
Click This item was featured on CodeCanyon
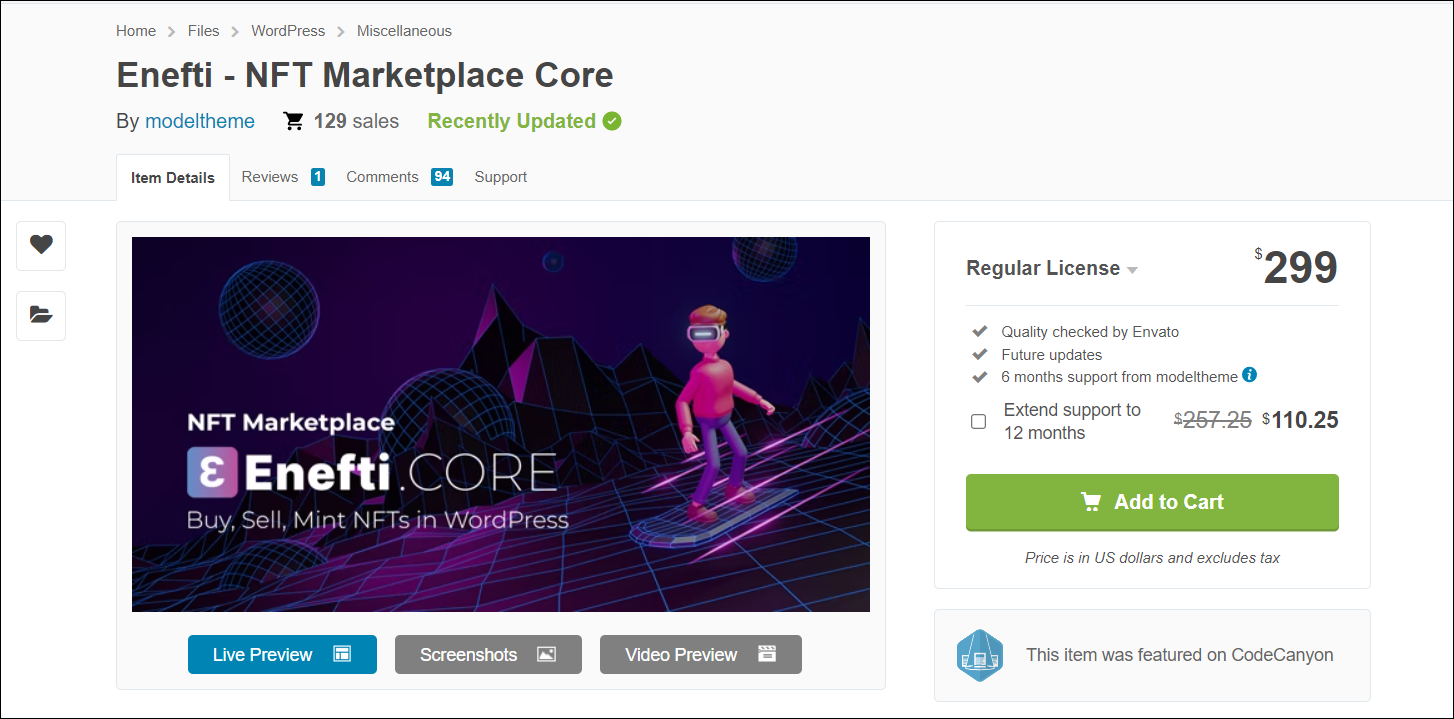(x=1180, y=655)
